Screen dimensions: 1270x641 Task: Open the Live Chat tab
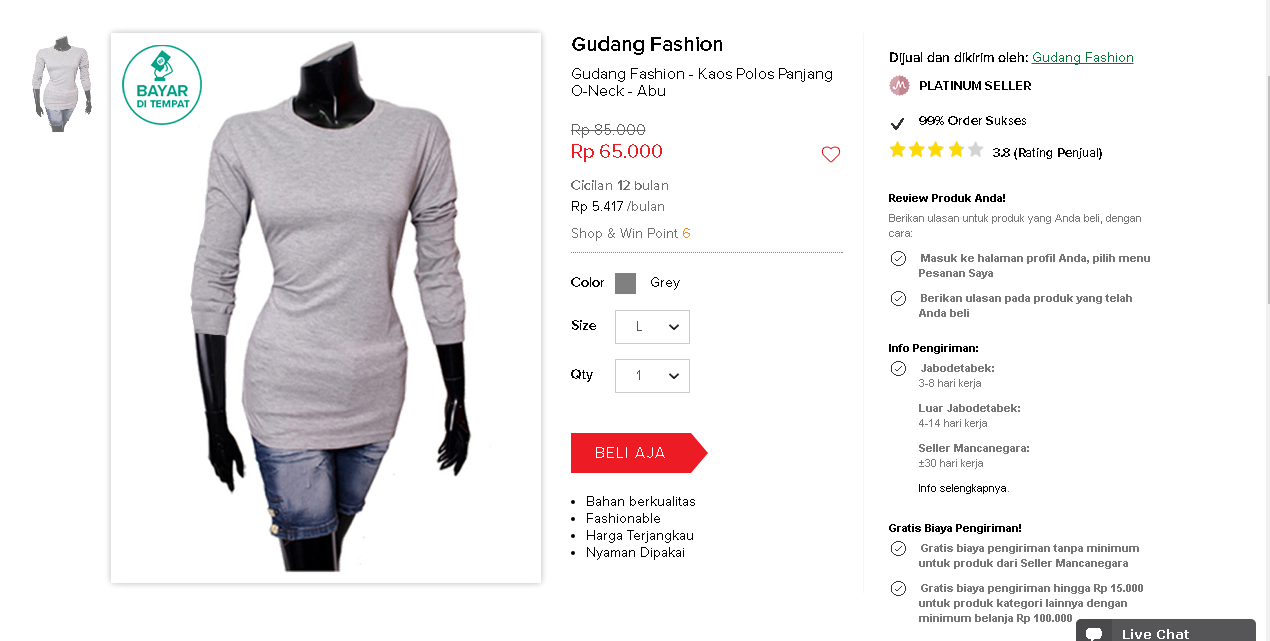[1165, 632]
